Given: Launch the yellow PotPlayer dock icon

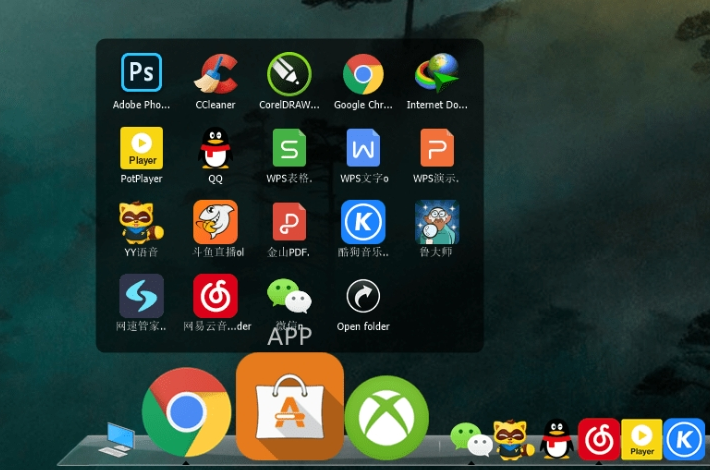Looking at the screenshot, I should (x=642, y=439).
